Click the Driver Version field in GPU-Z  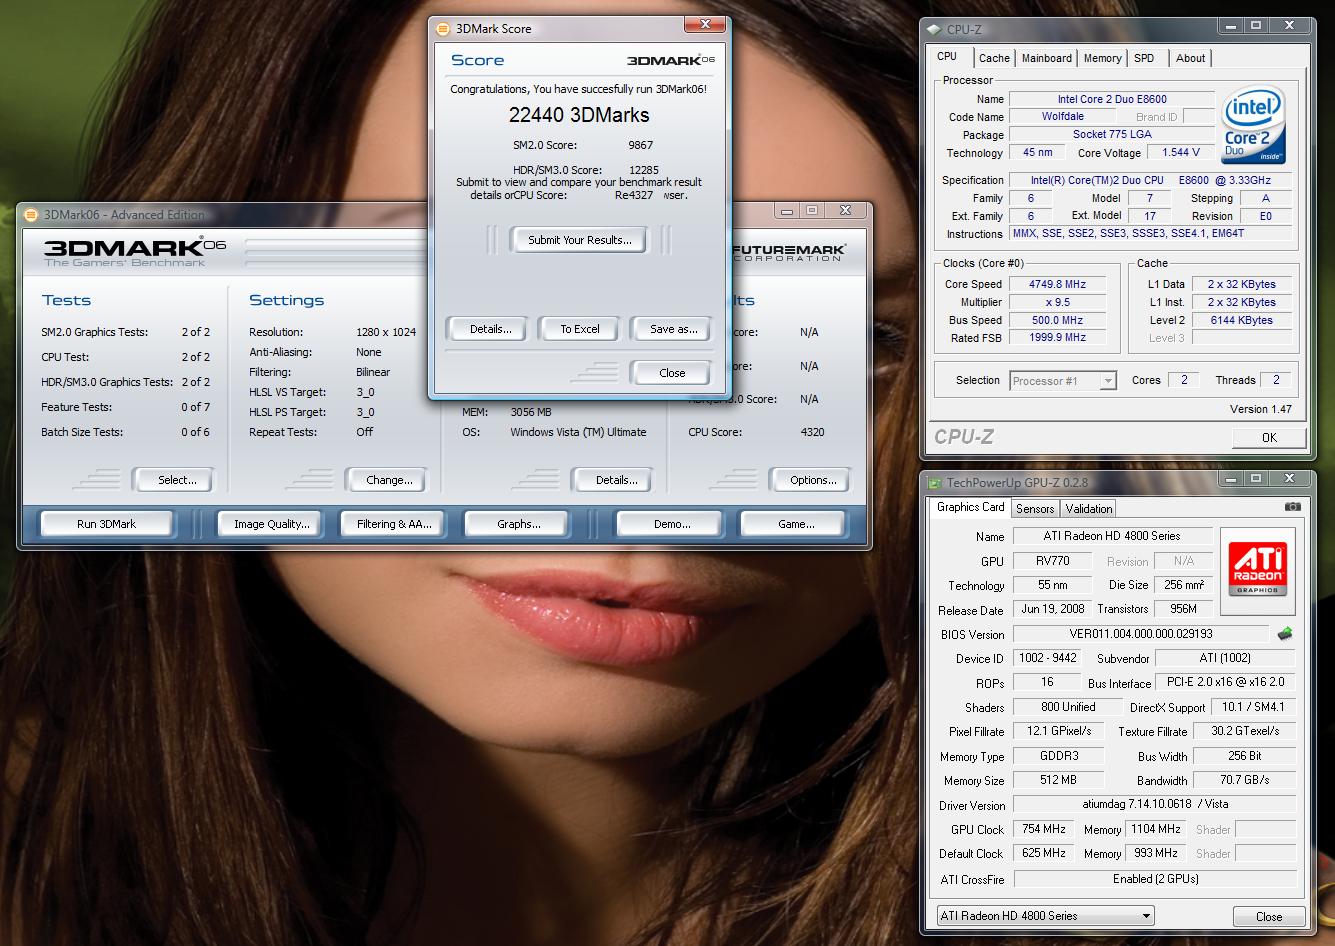pyautogui.click(x=1155, y=804)
